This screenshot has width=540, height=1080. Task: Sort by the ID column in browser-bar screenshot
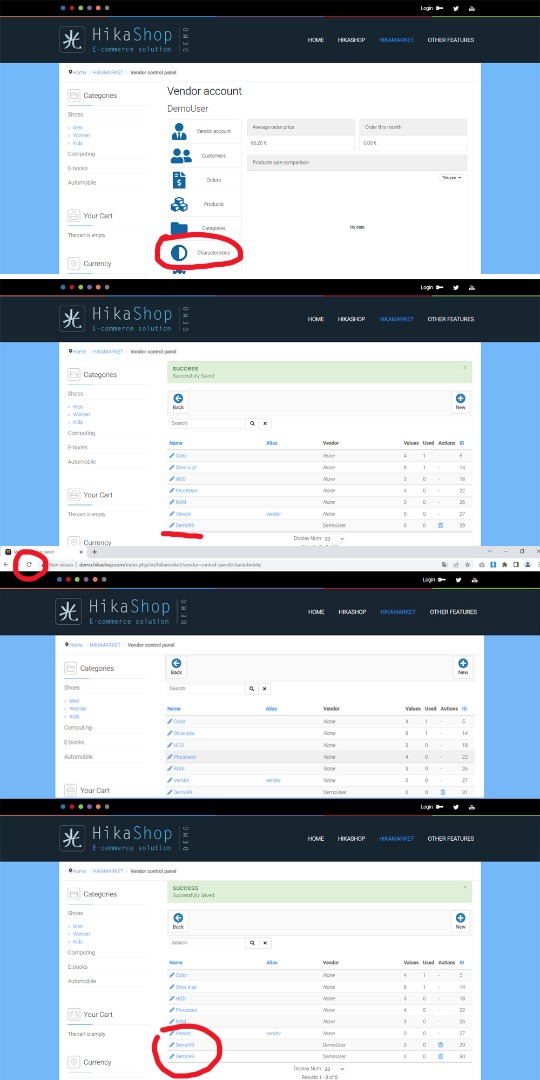[464, 708]
